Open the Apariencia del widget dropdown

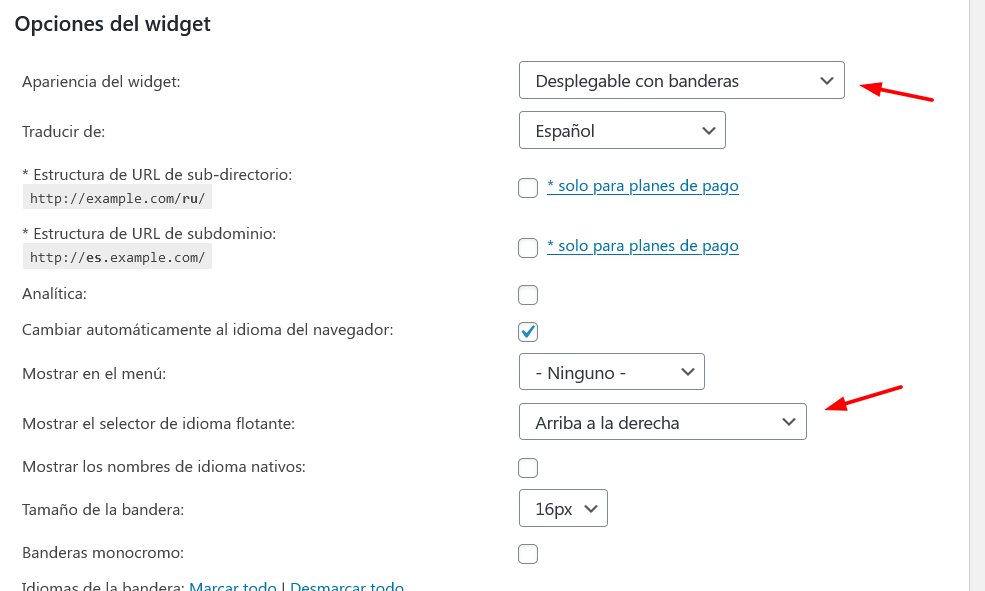click(x=682, y=80)
